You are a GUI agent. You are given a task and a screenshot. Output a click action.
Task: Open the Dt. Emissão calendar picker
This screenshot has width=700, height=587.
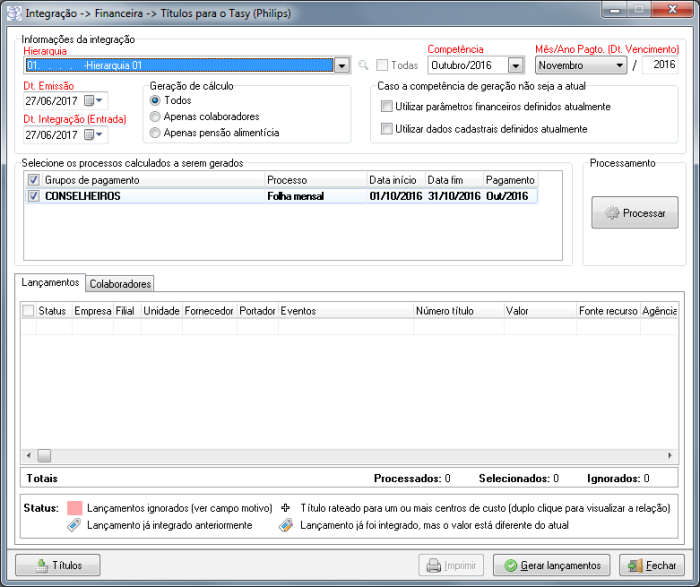(x=94, y=101)
